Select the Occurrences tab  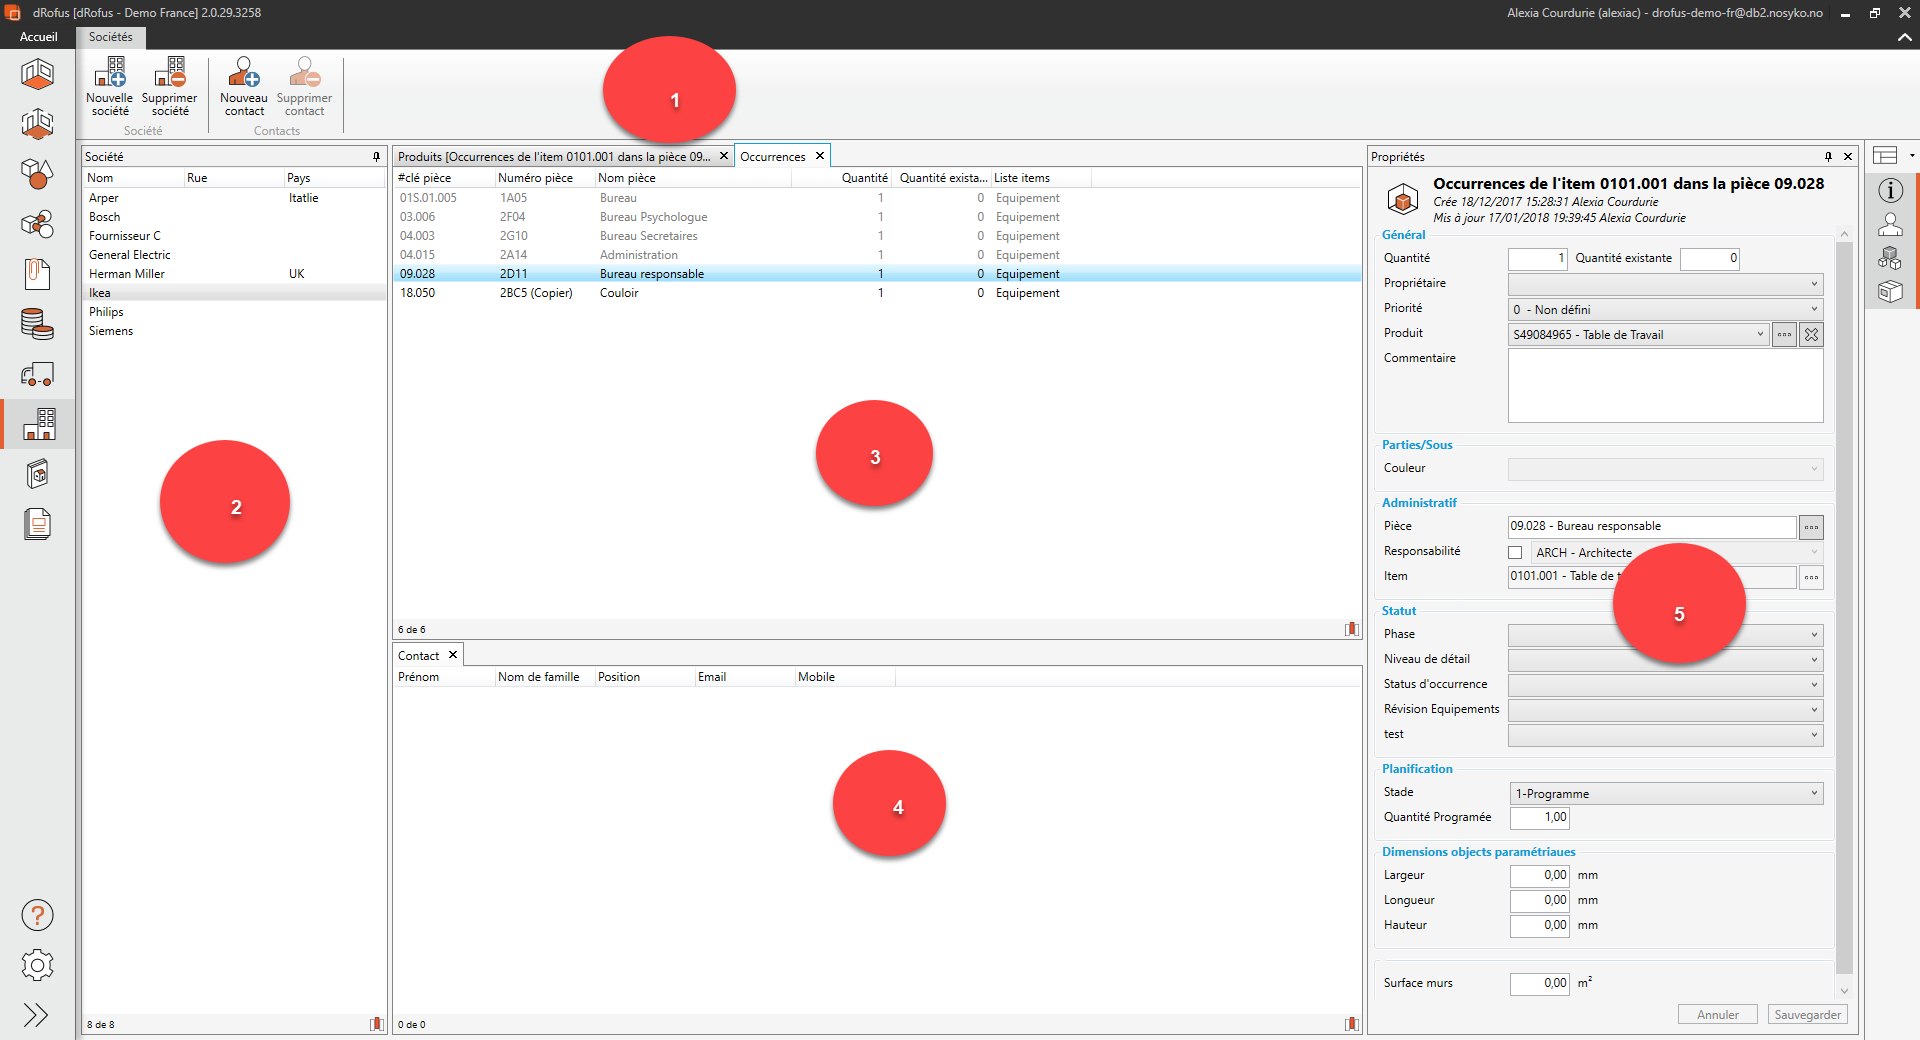pyautogui.click(x=772, y=157)
